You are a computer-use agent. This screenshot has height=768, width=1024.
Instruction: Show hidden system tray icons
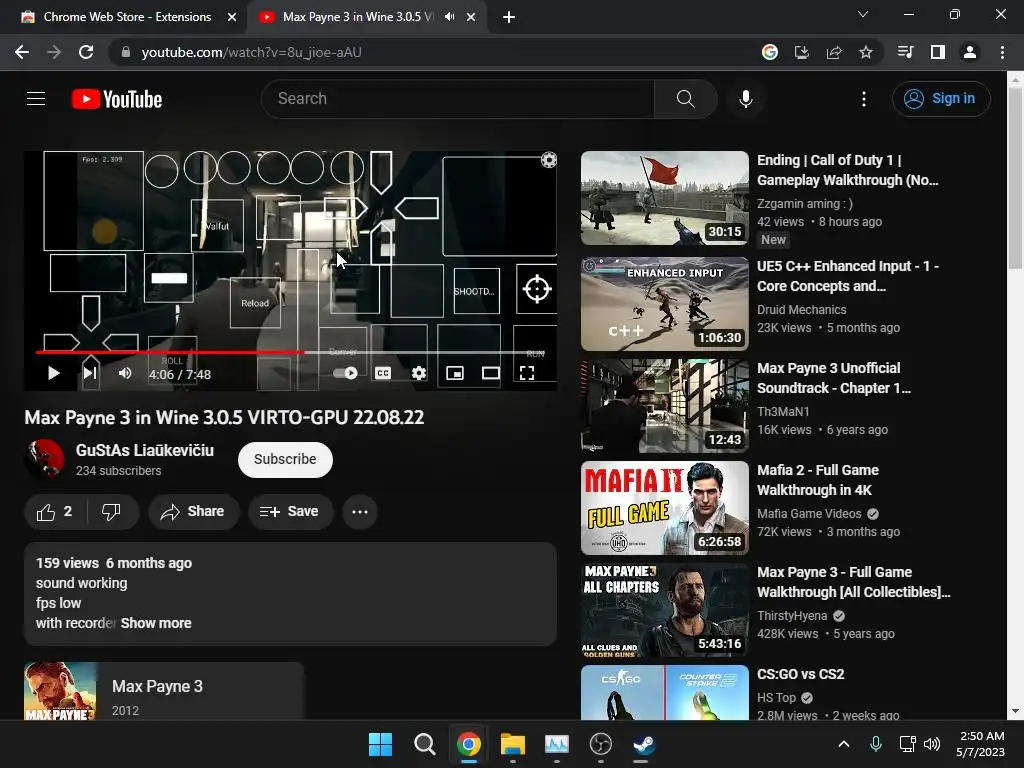pos(844,744)
